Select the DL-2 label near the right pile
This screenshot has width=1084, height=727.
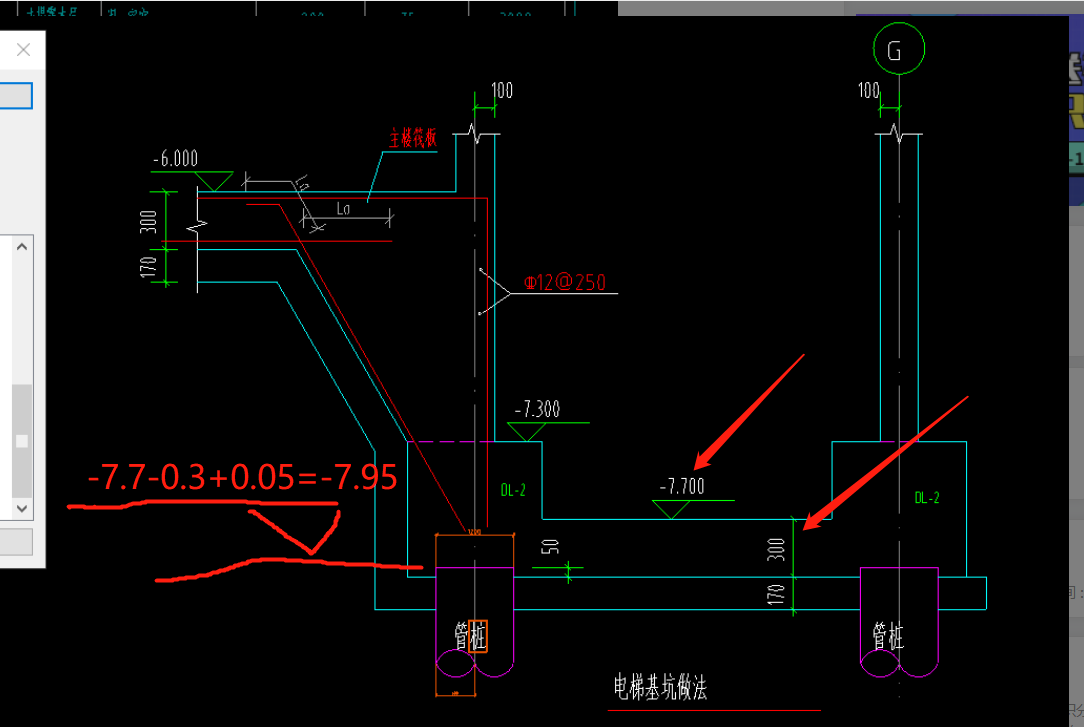point(926,497)
